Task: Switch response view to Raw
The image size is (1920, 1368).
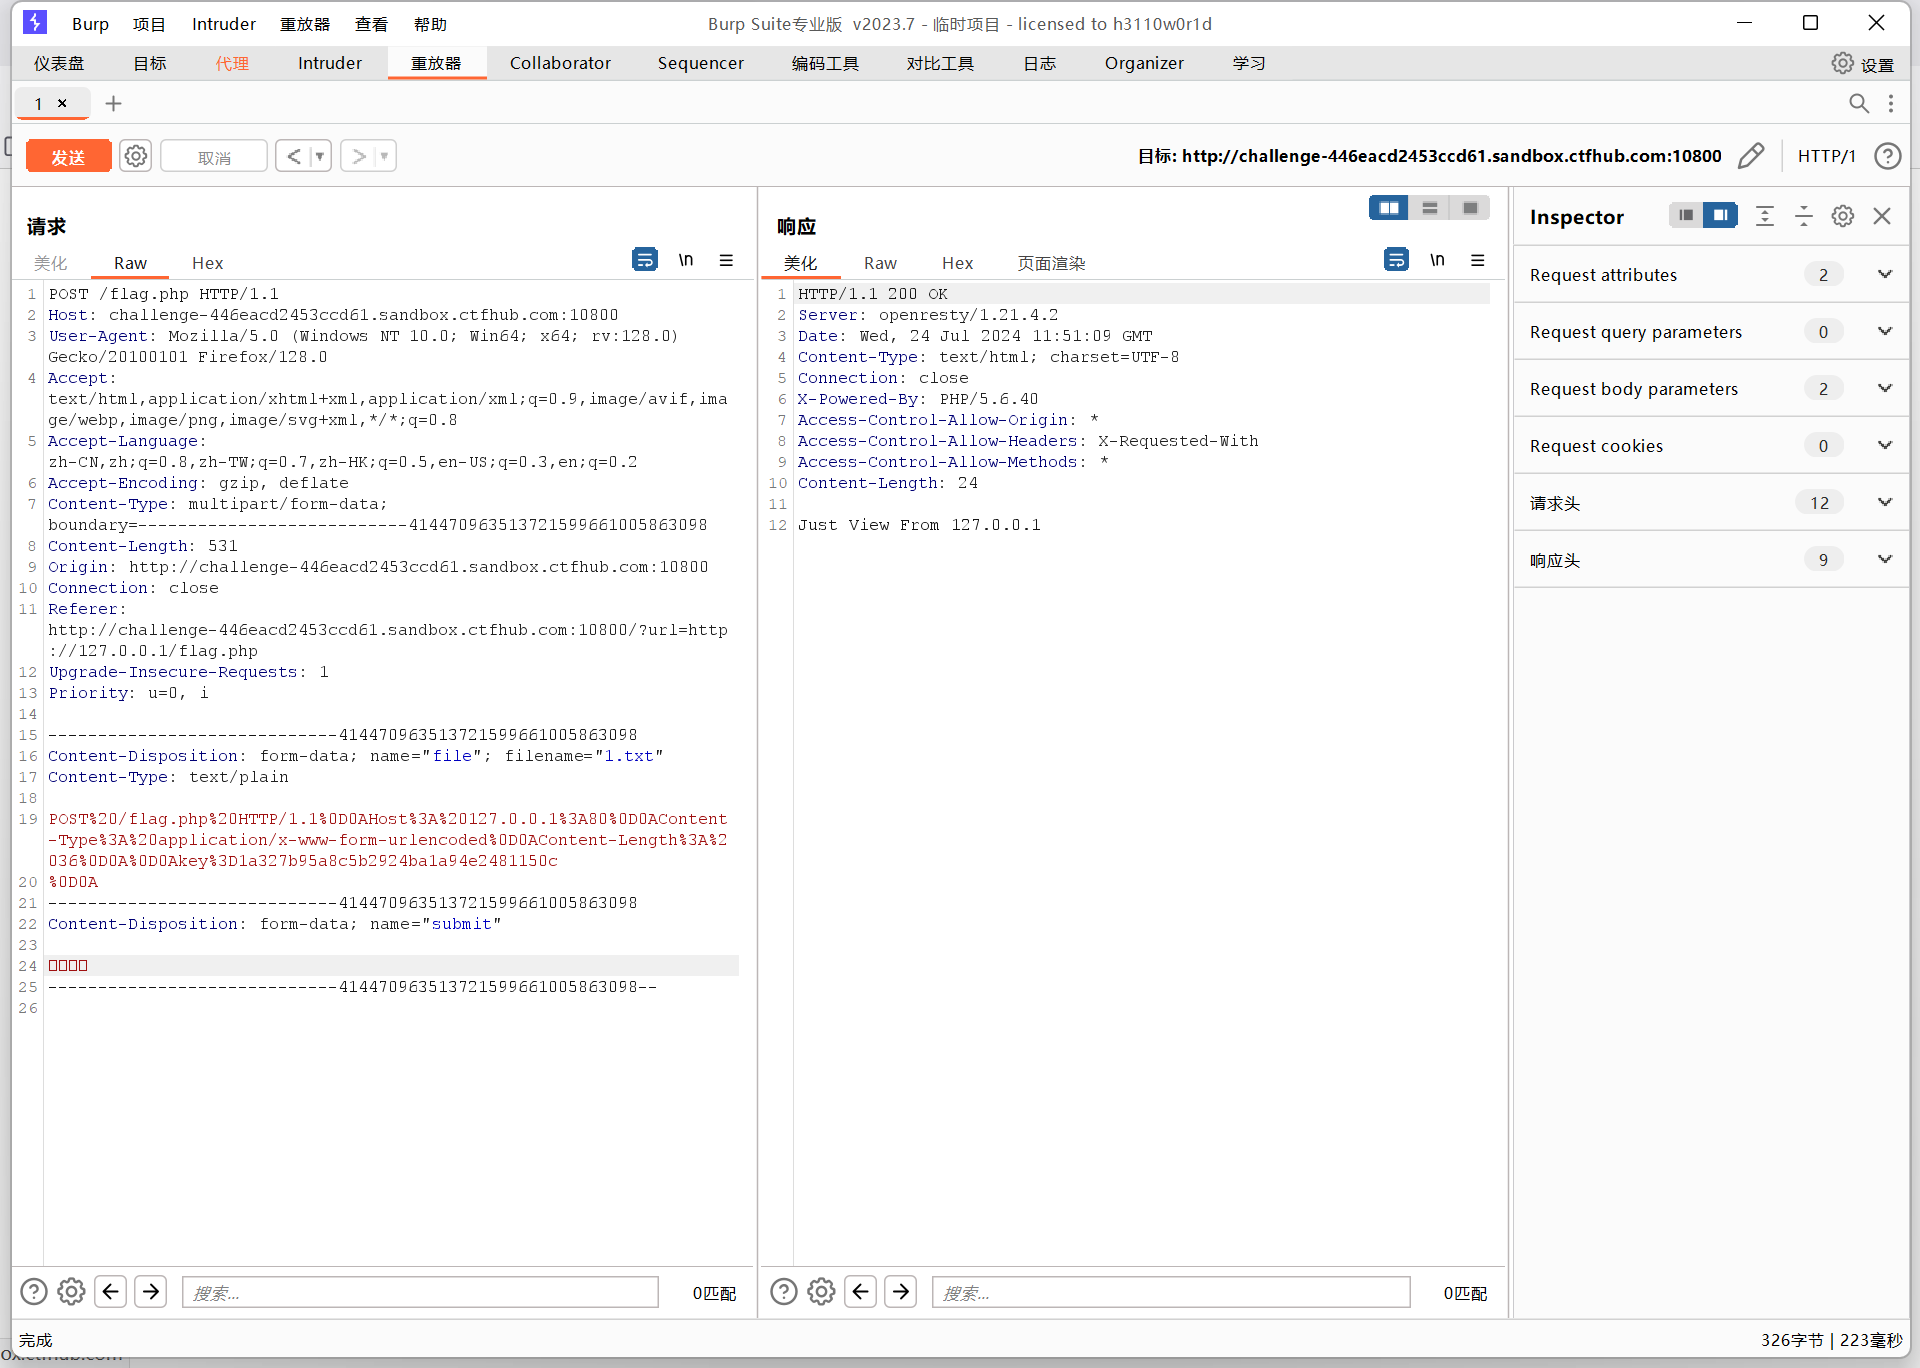Action: [x=880, y=263]
